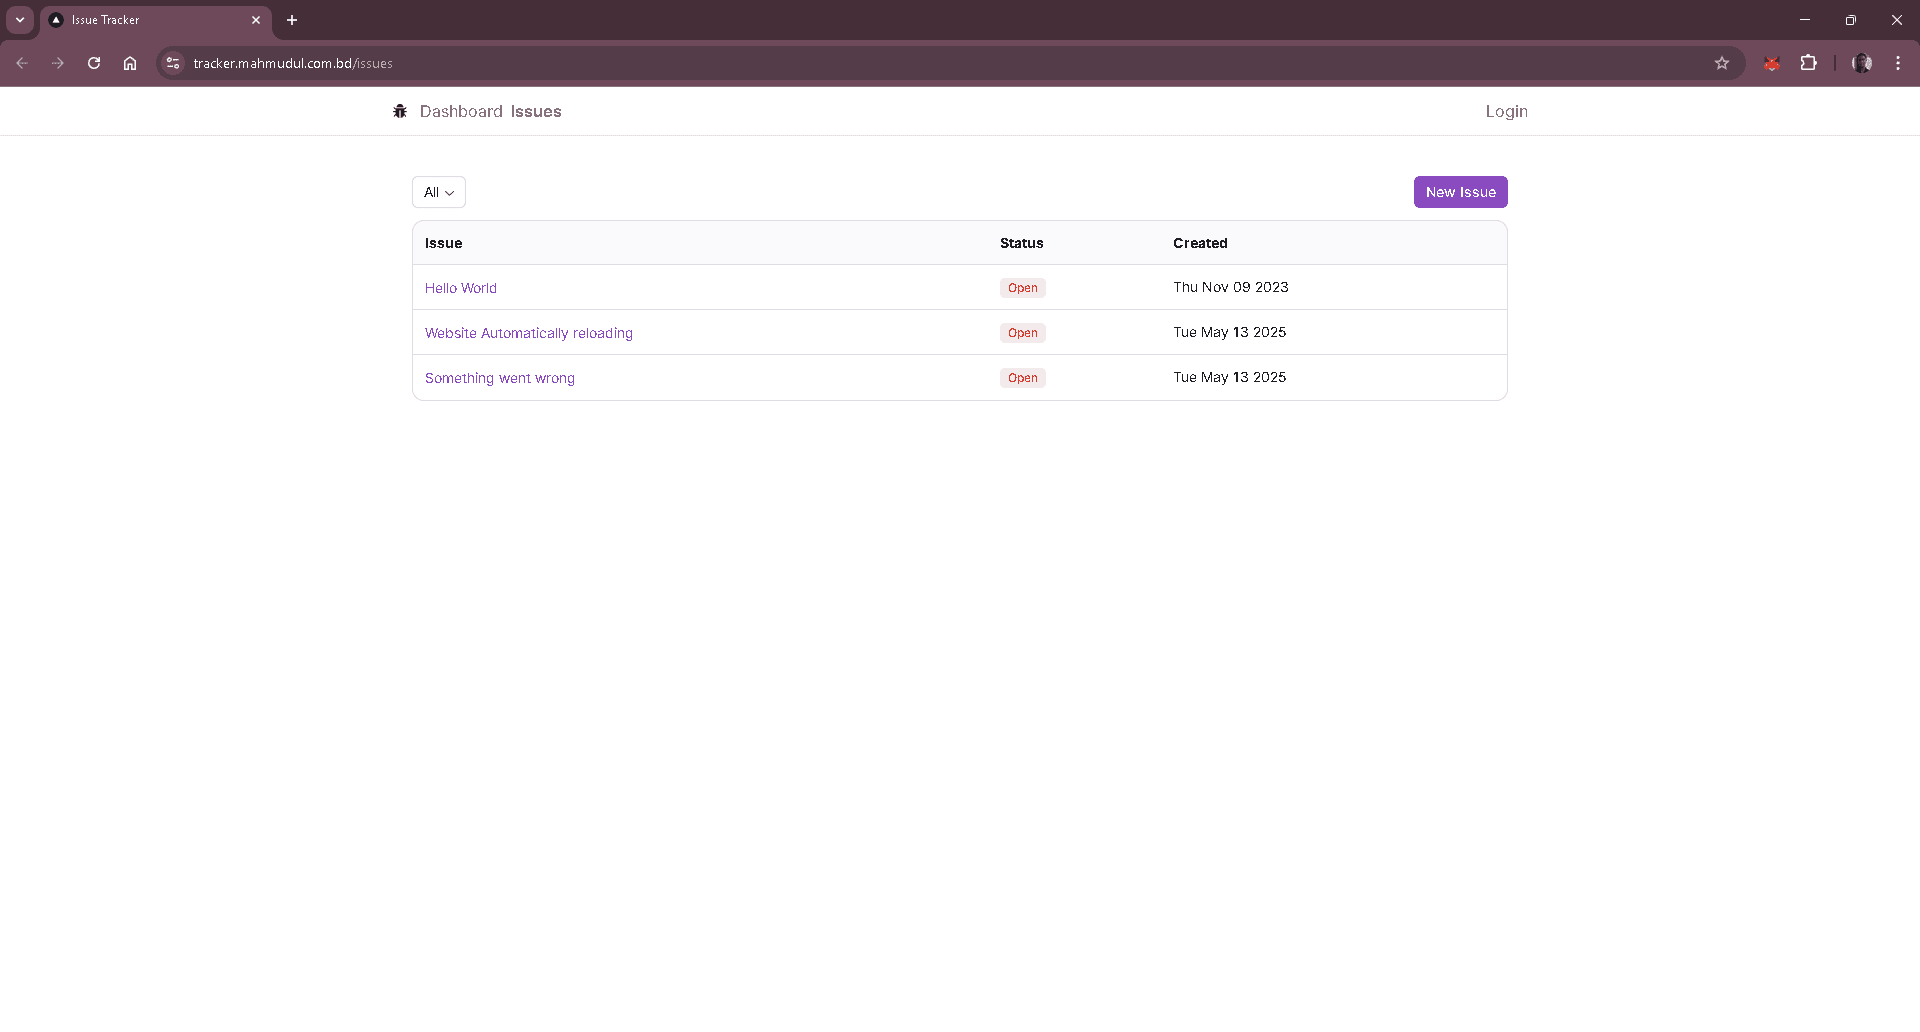Click the bug icon in the navbar

pos(400,111)
